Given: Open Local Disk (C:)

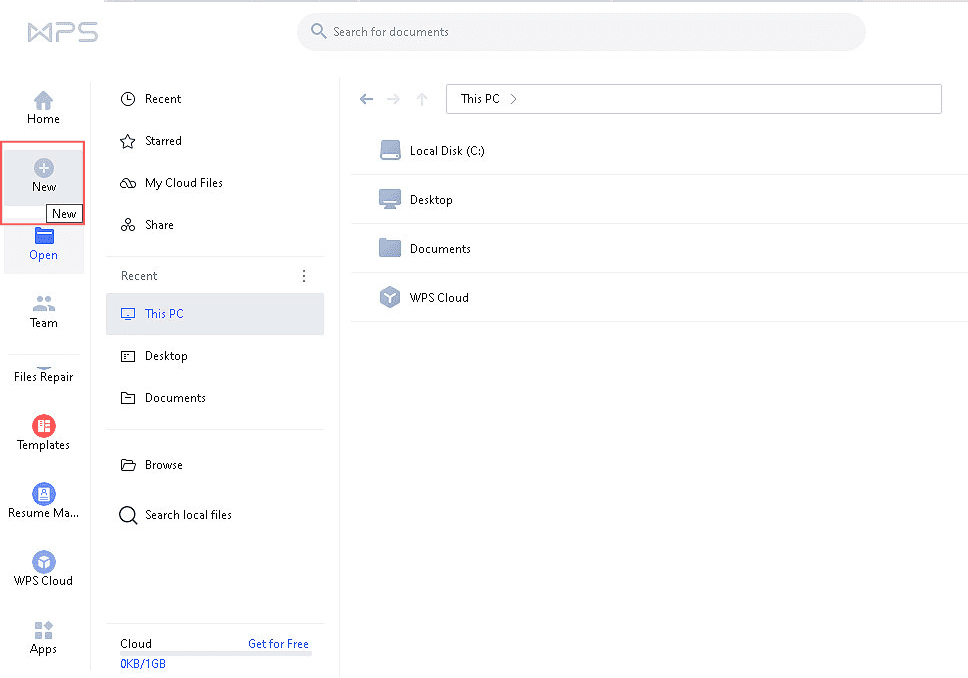Looking at the screenshot, I should click(659, 151).
